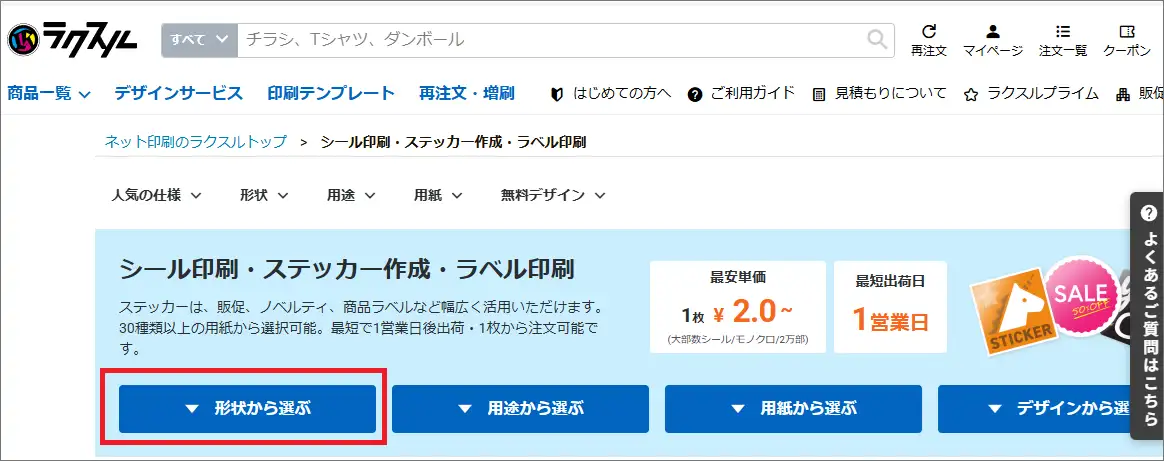Expand the 人気の仕様 filter
This screenshot has width=1164, height=461.
(156, 195)
